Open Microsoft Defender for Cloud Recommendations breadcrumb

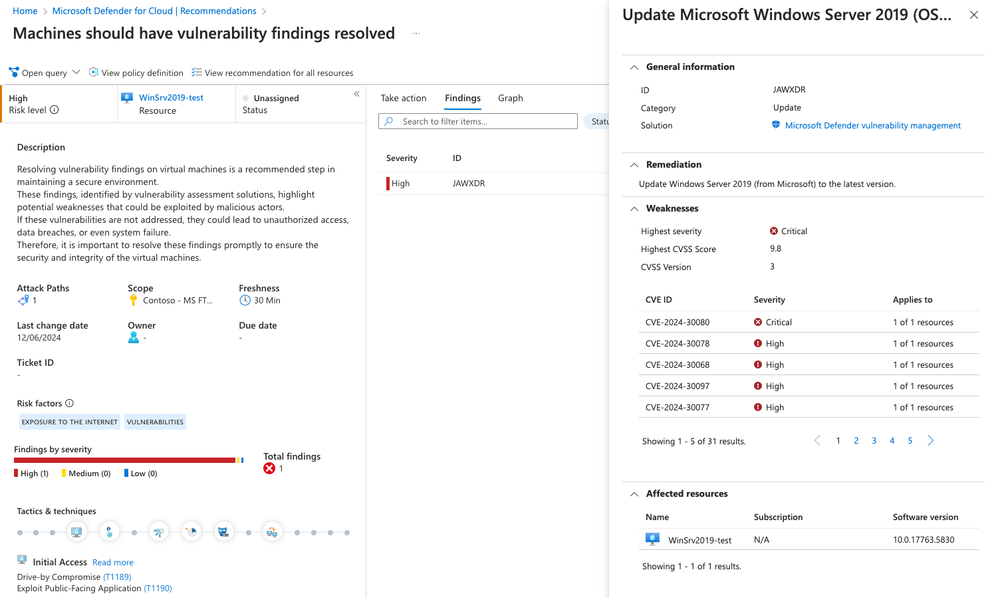pyautogui.click(x=154, y=11)
